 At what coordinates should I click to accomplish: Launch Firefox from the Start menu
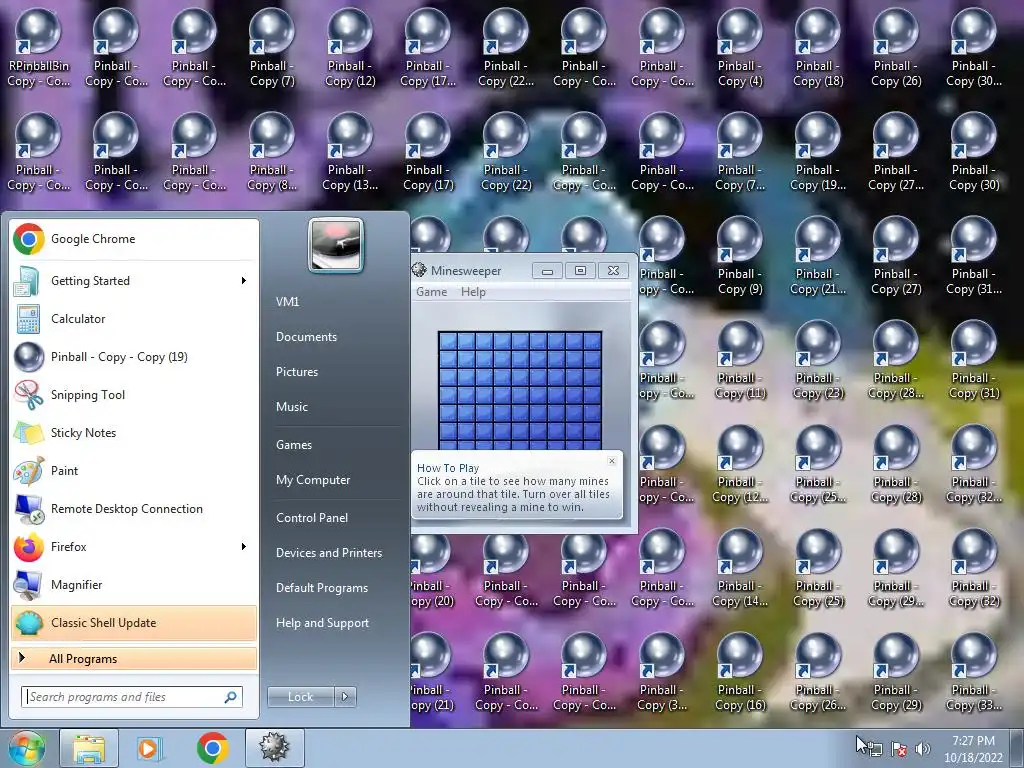[x=134, y=547]
